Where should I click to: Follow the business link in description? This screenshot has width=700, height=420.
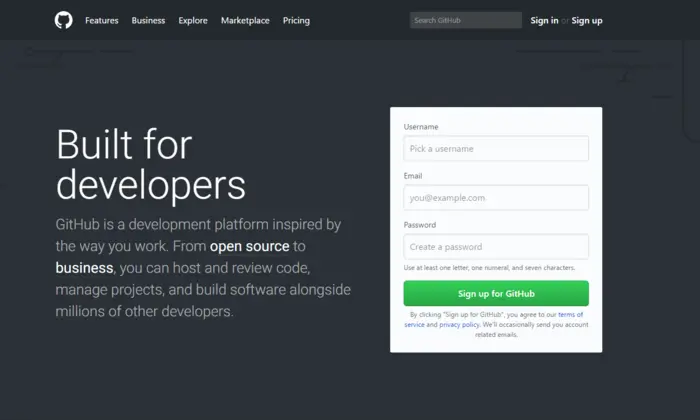[84, 268]
